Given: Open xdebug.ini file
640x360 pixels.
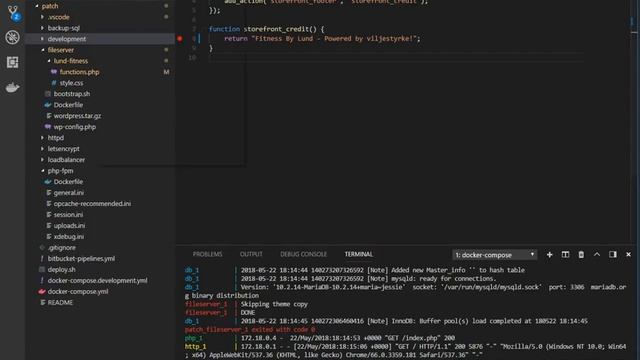Looking at the screenshot, I should [x=69, y=237].
